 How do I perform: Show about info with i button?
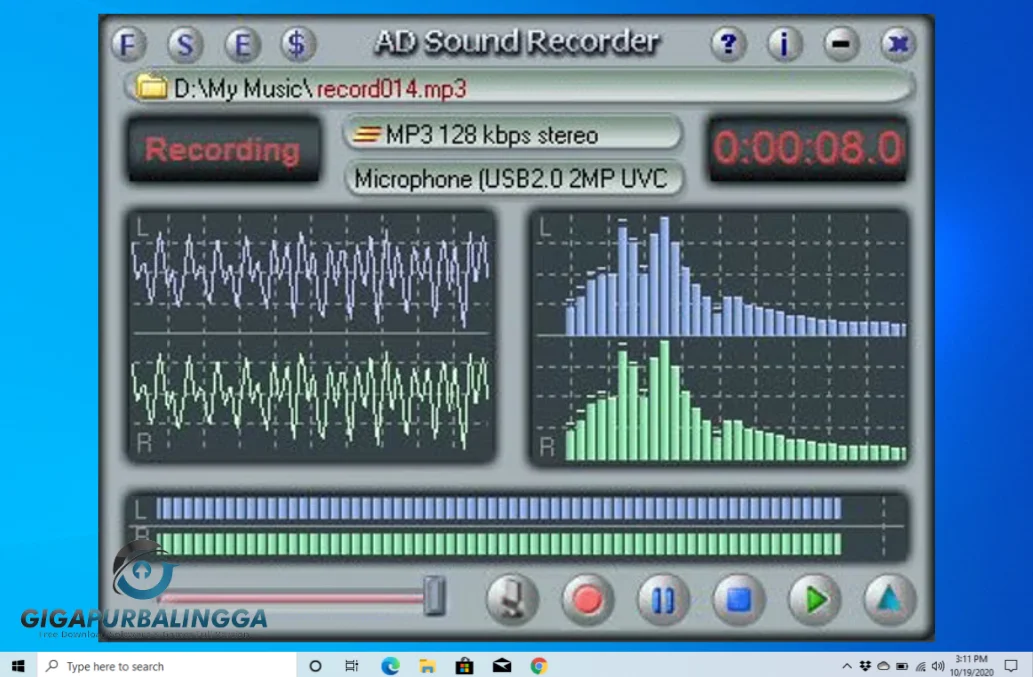[x=785, y=44]
